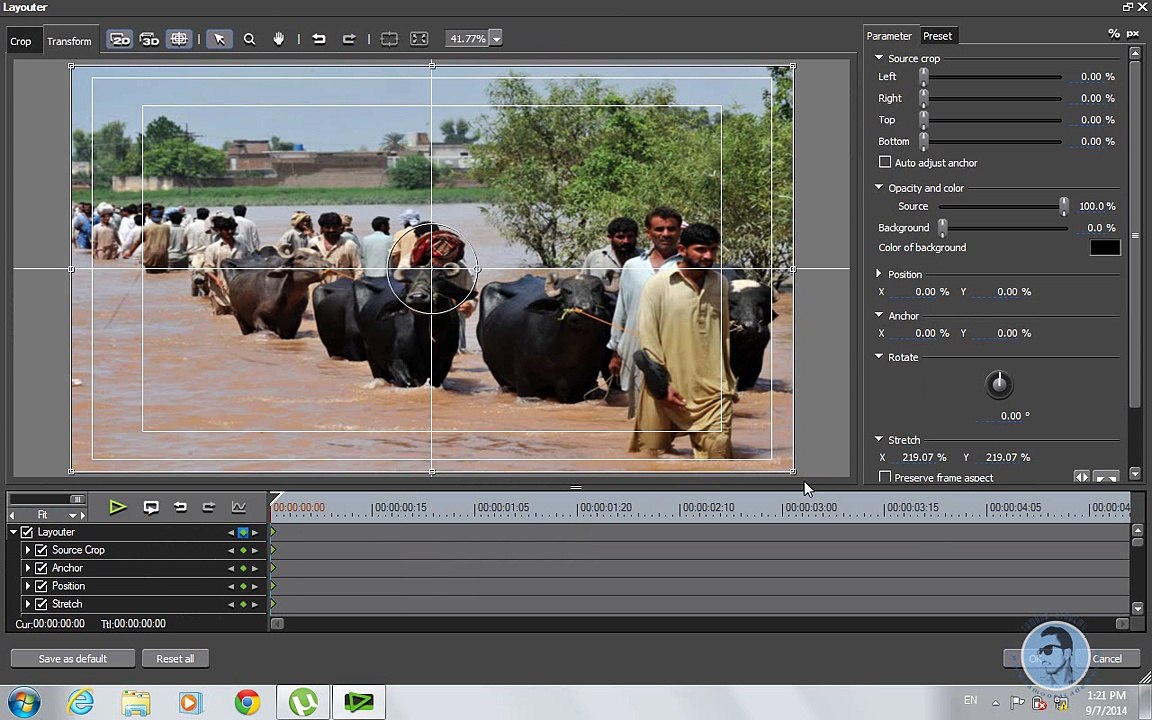Open Google Chrome from the taskbar
1152x720 pixels.
pyautogui.click(x=248, y=703)
